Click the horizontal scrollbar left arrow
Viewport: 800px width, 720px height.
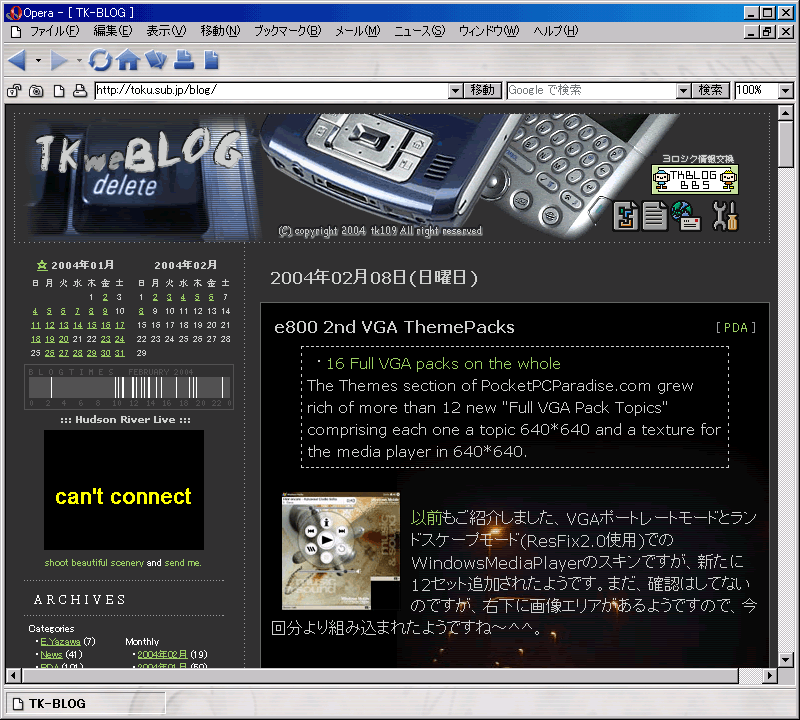[13, 676]
